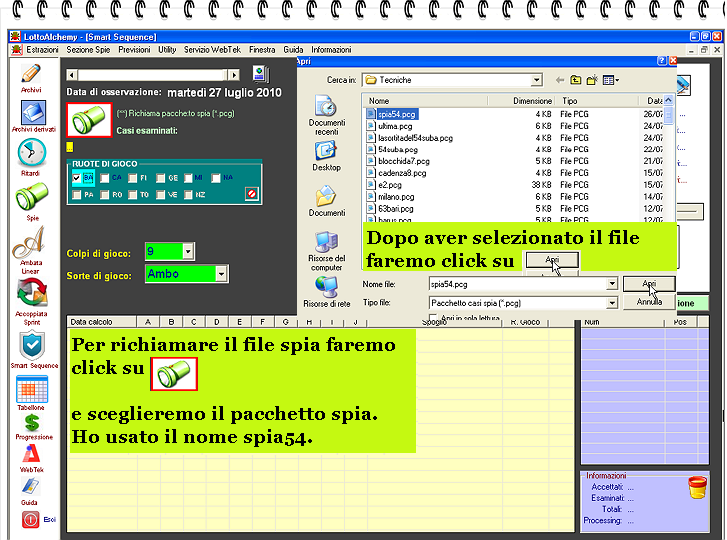Image resolution: width=727 pixels, height=540 pixels.
Task: Check the MI wheel checkbox
Action: pyautogui.click(x=188, y=178)
